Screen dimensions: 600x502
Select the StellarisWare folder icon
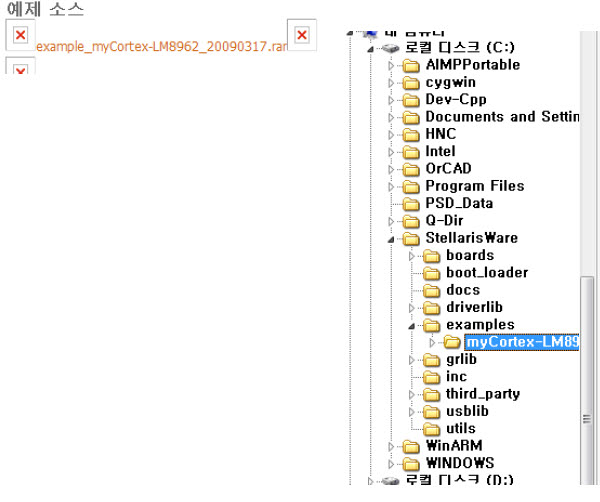pyautogui.click(x=411, y=239)
